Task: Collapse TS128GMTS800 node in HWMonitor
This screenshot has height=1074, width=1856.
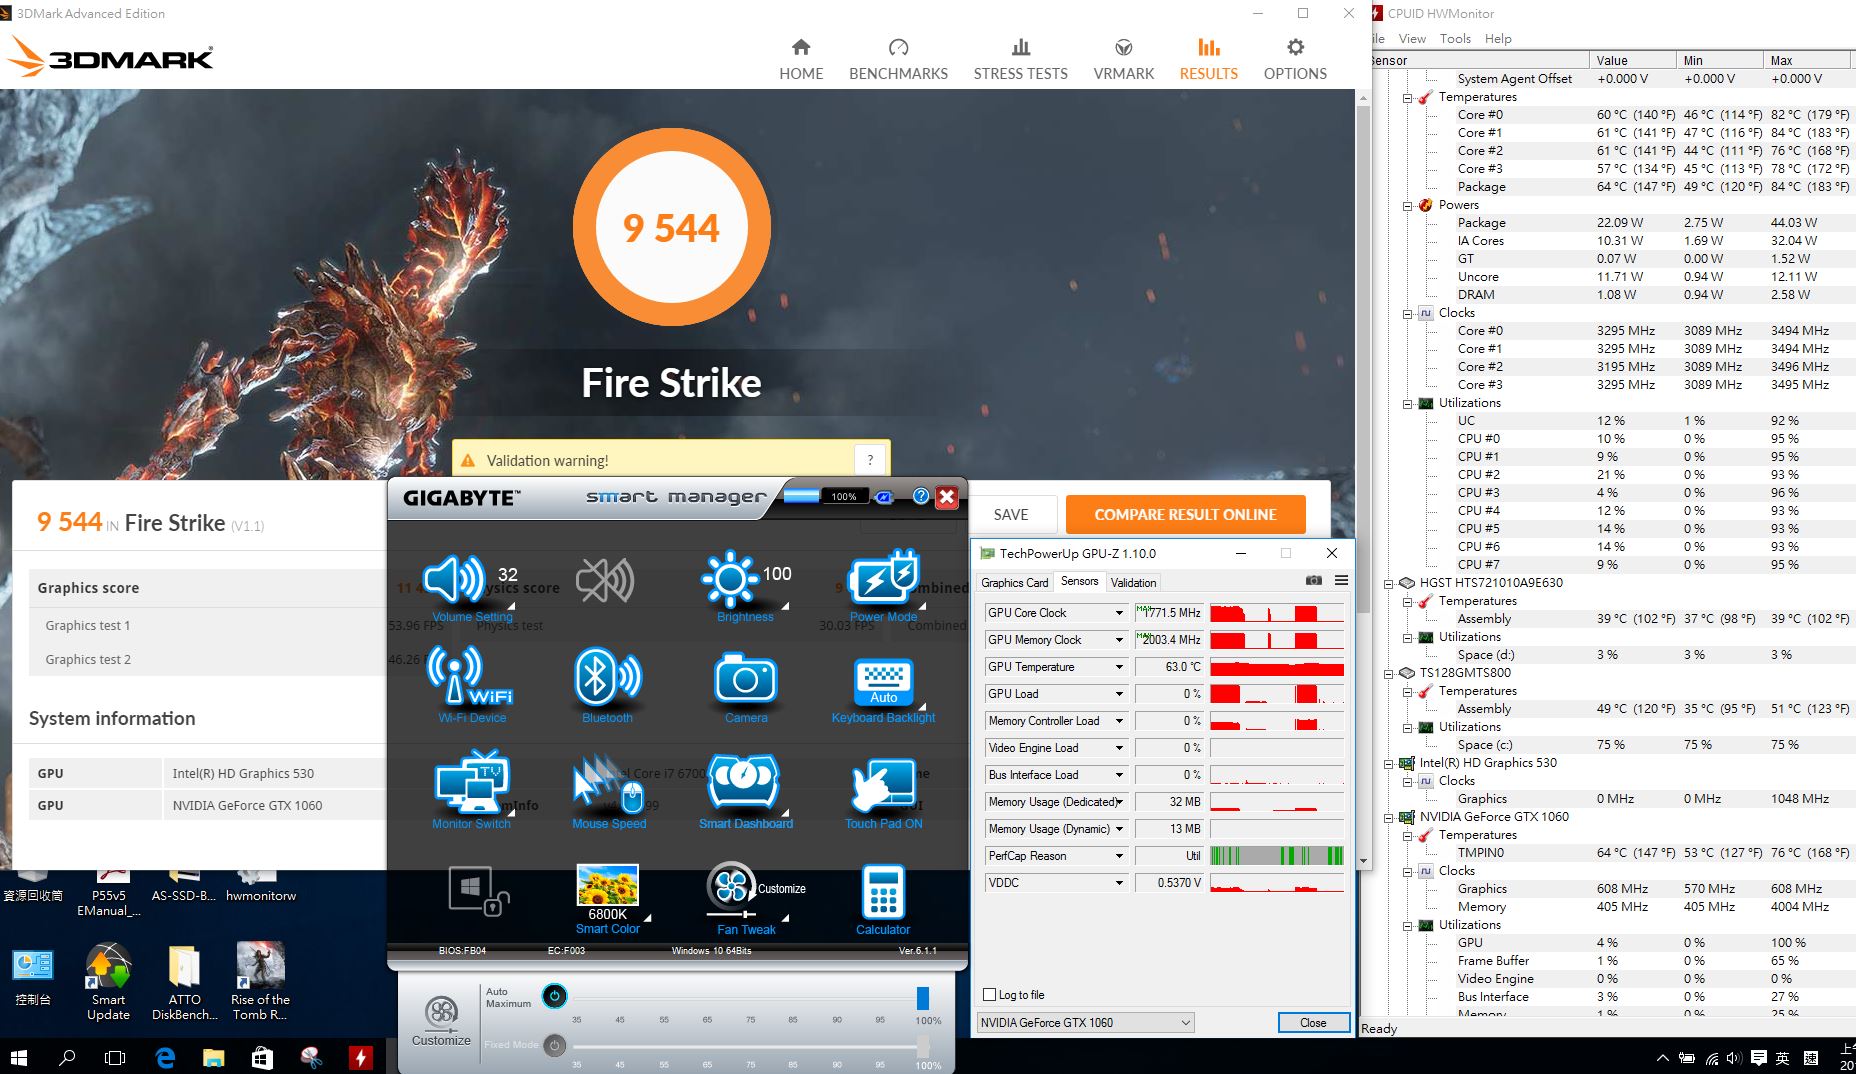Action: click(1389, 673)
